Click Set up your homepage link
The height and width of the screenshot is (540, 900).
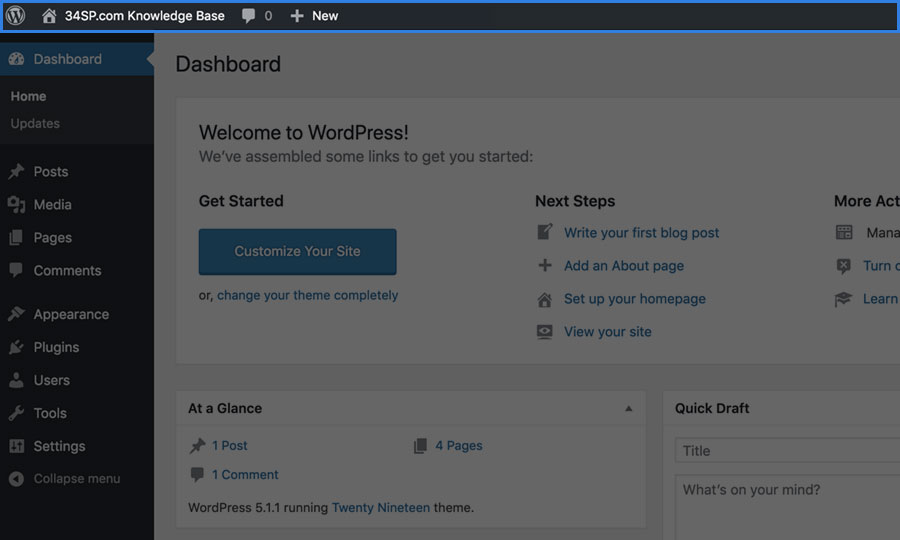635,299
